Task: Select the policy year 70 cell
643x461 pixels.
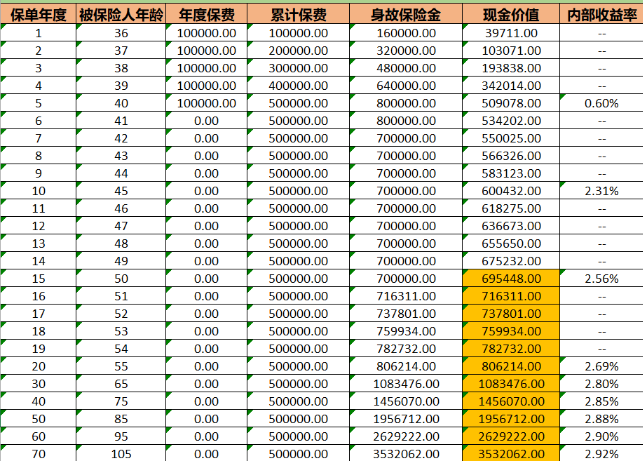Action: click(38, 452)
